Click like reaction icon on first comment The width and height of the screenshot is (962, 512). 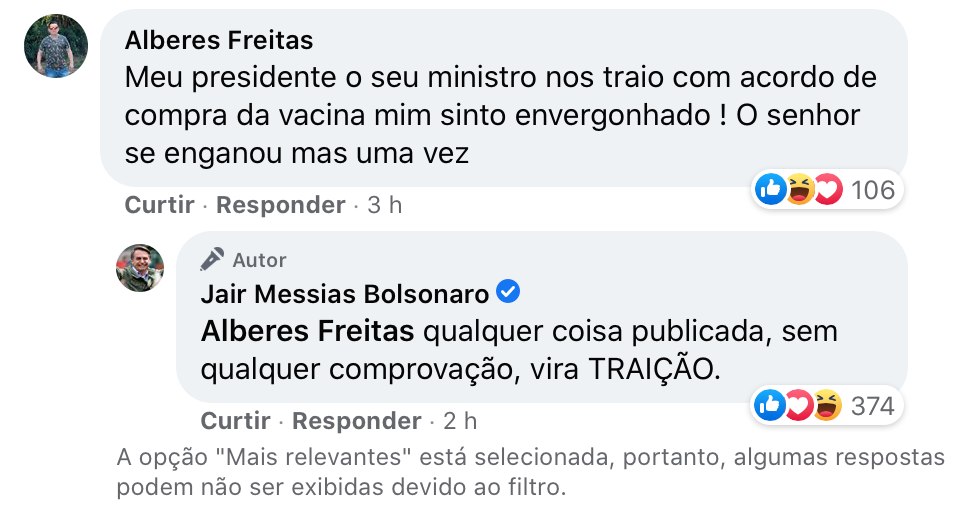(771, 189)
